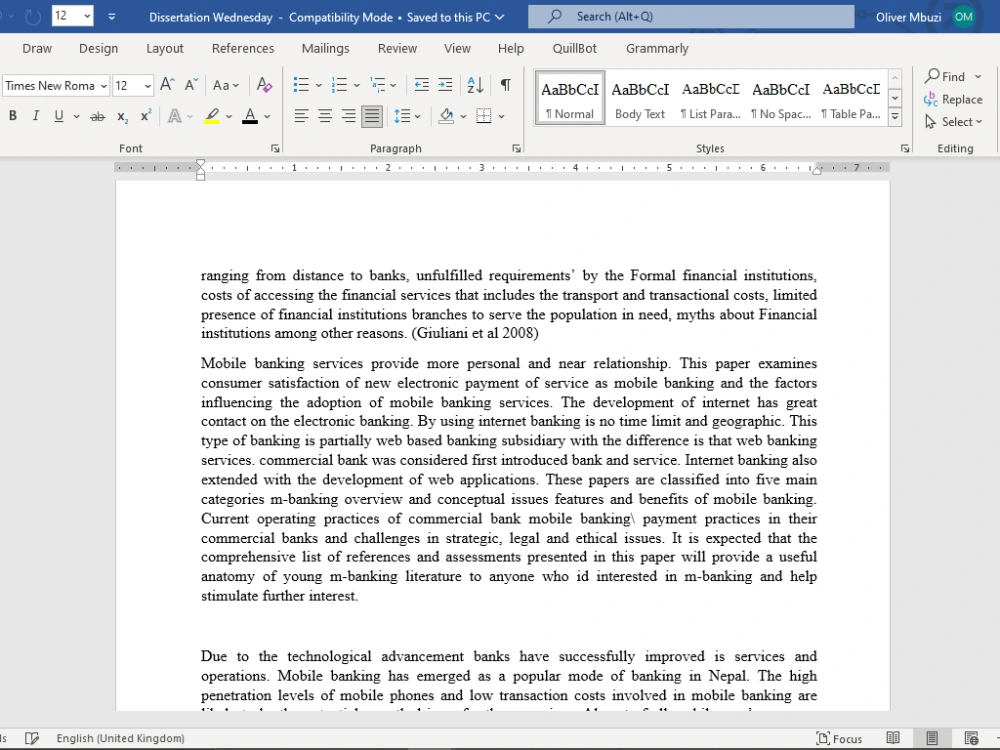Open the Grammarly tab
Screen dimensions: 1000x750
point(657,48)
